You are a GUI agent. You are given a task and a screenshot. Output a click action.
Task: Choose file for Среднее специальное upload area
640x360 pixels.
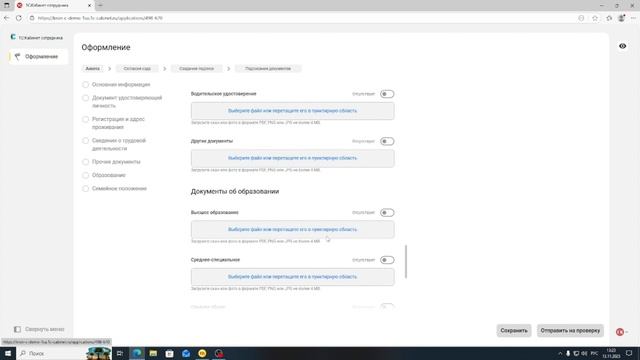point(293,277)
